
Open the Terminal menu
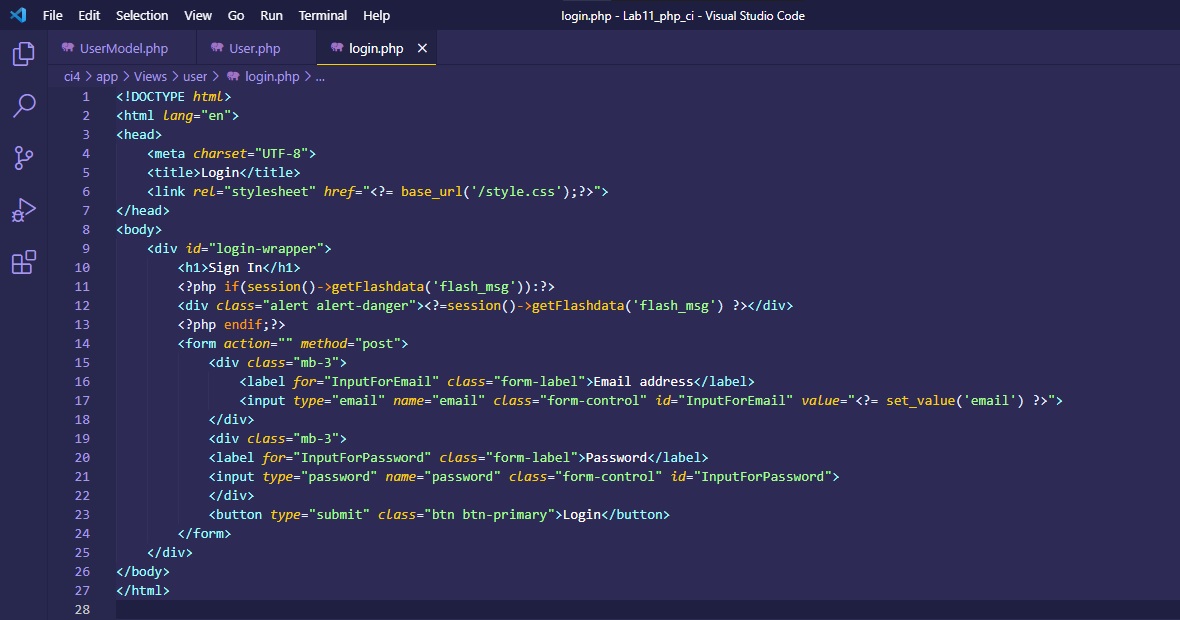click(x=322, y=15)
